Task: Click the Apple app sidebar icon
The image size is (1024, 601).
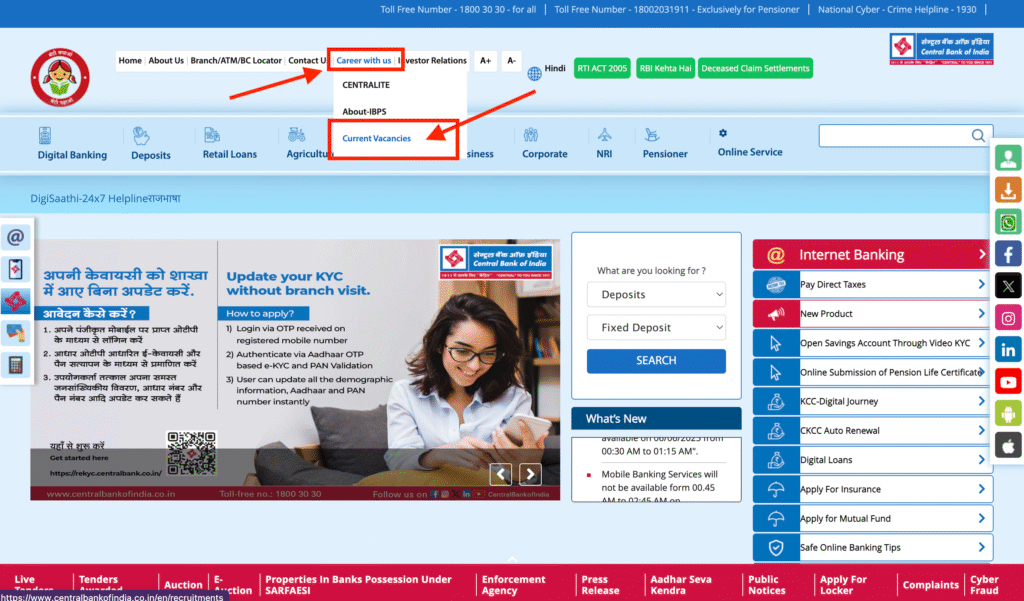Action: 1008,446
